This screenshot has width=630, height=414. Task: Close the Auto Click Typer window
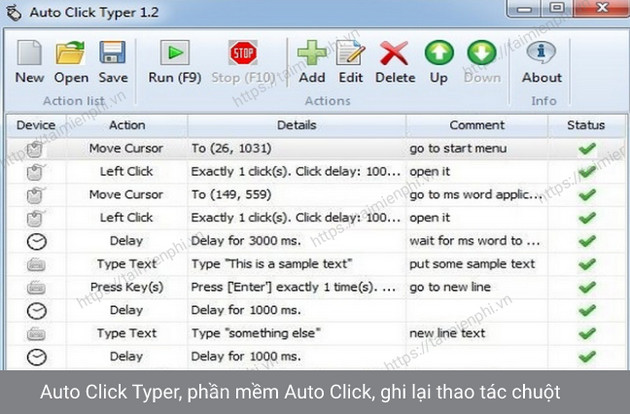pos(601,9)
